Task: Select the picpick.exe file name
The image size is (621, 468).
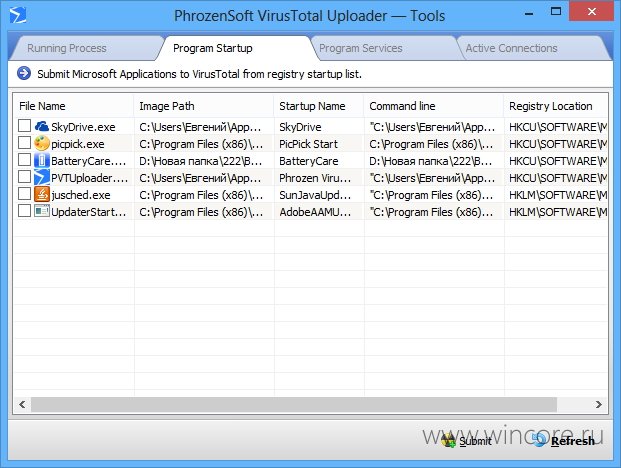Action: [x=78, y=144]
